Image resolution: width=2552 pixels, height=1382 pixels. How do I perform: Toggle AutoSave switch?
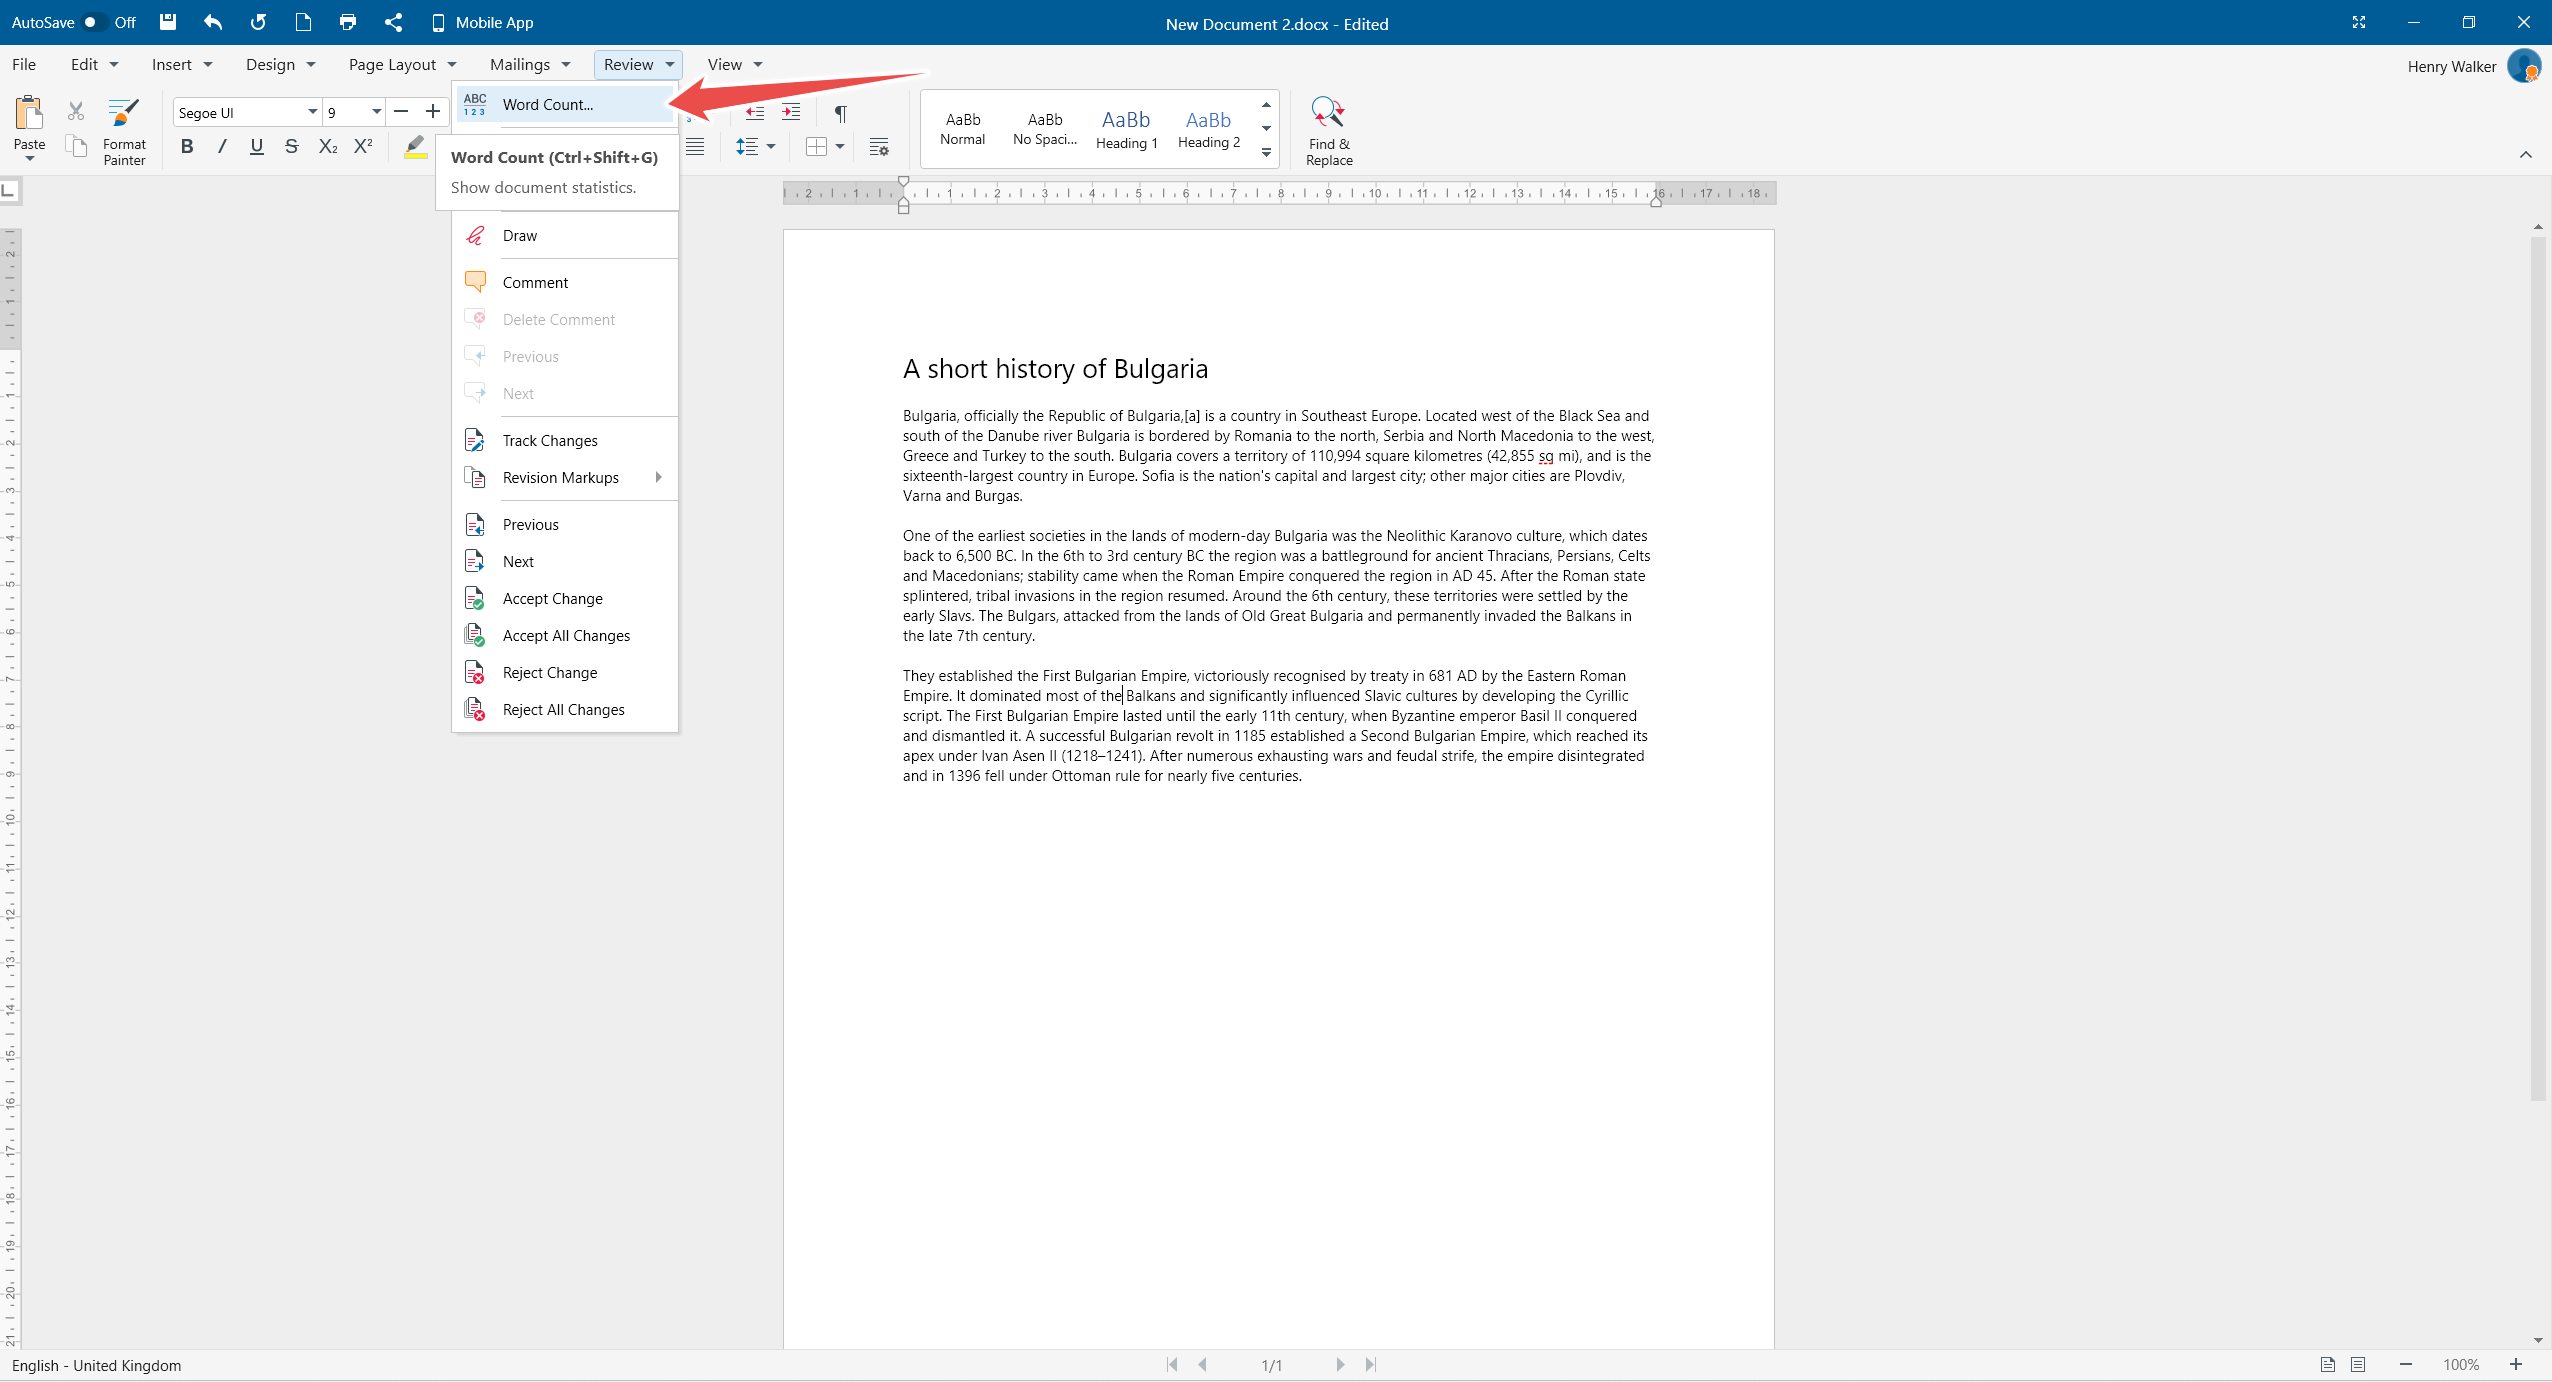click(x=94, y=22)
